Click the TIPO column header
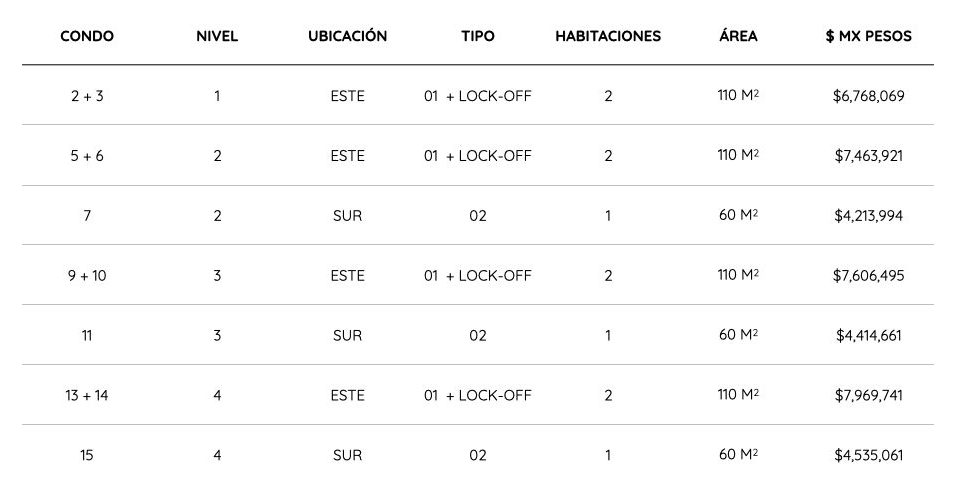Image resolution: width=956 pixels, height=488 pixels. (478, 36)
